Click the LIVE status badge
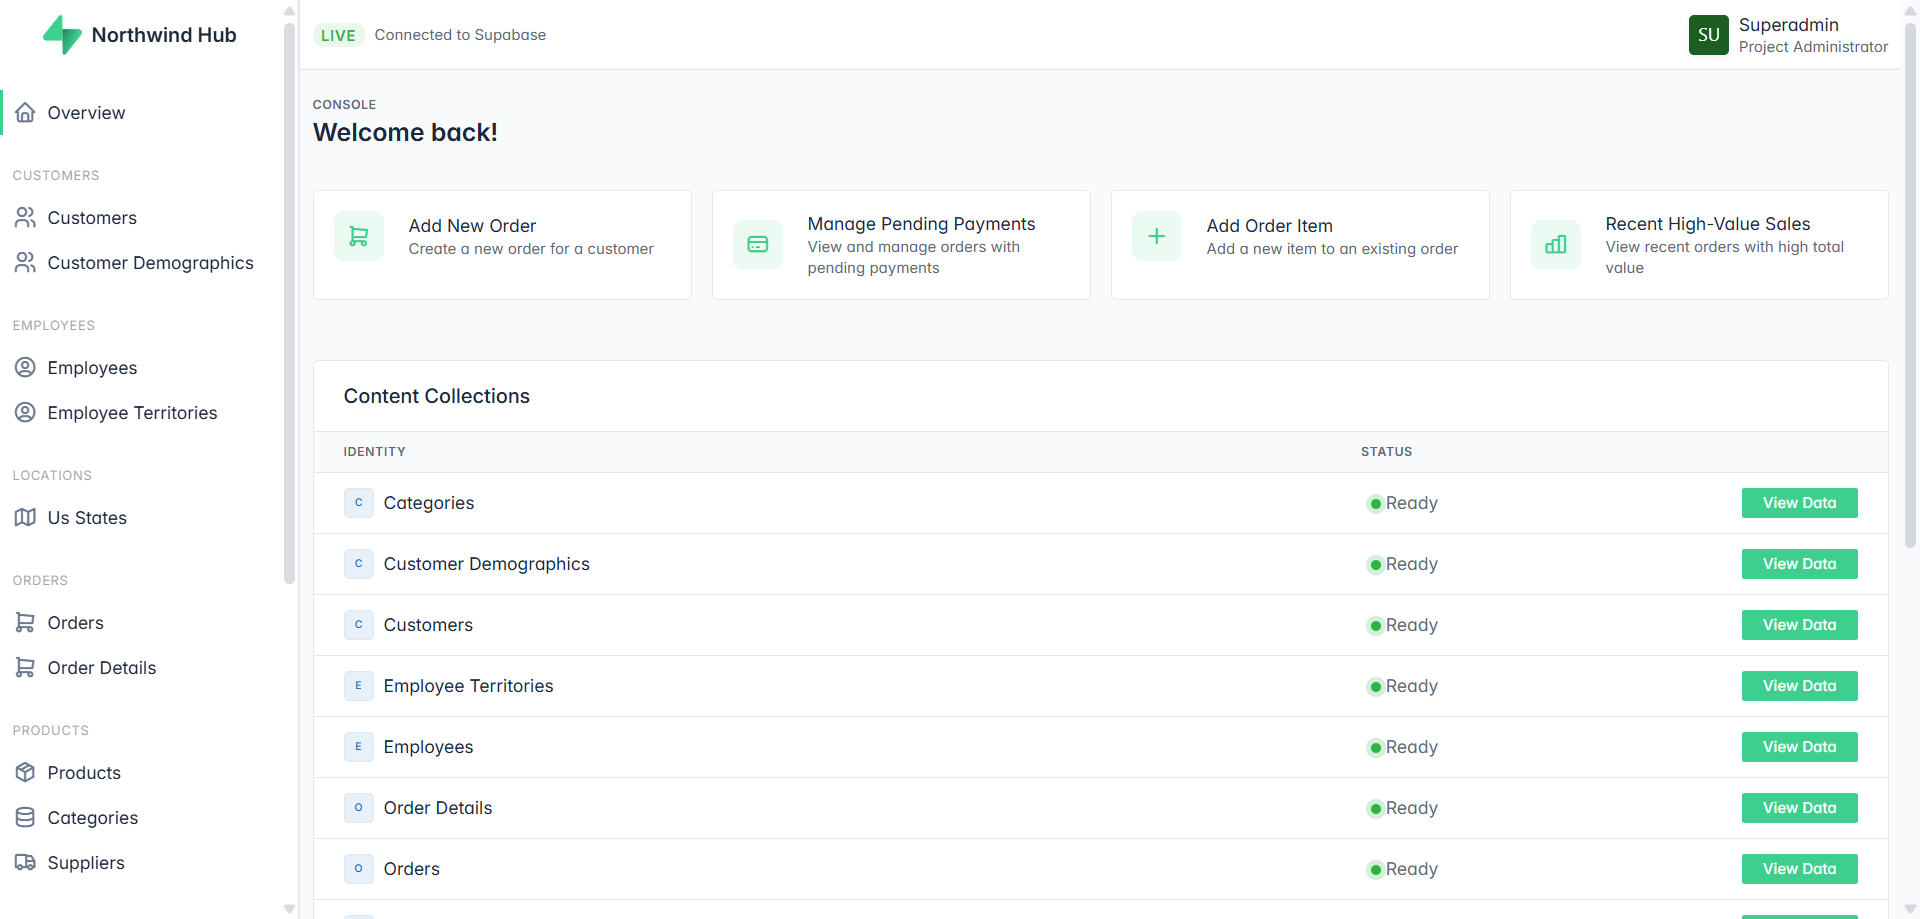 click(x=338, y=35)
